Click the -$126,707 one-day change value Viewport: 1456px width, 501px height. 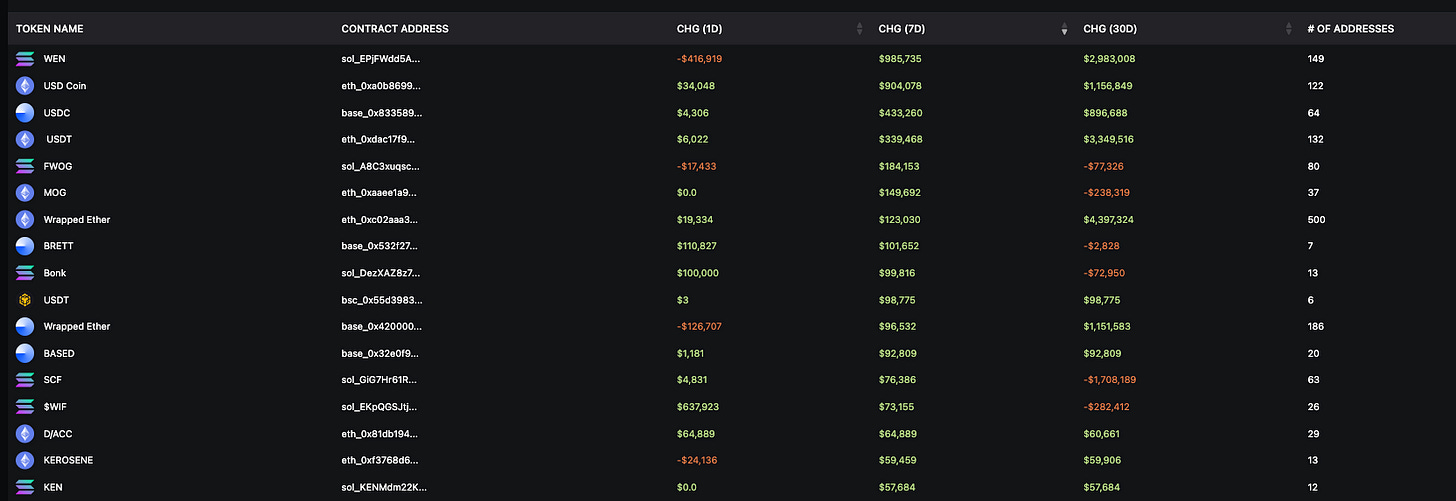tap(700, 327)
